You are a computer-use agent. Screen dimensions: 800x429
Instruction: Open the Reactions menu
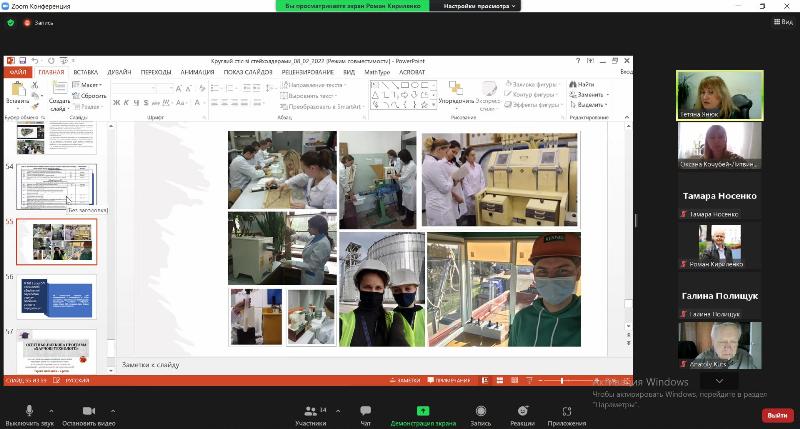(x=522, y=414)
